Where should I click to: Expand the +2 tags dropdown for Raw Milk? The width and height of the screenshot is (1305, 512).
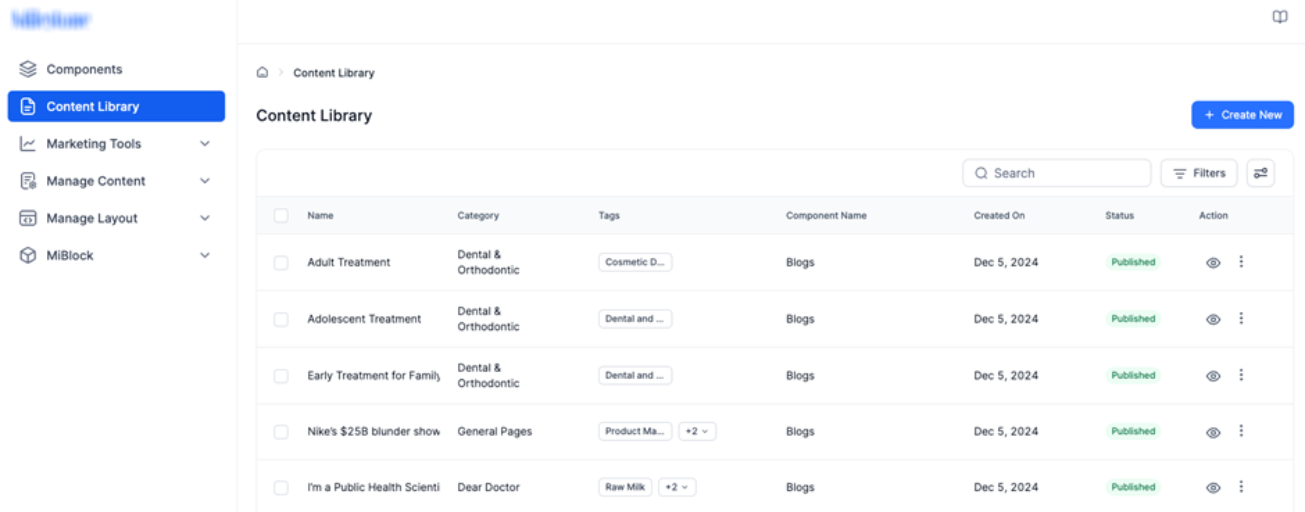coord(677,487)
